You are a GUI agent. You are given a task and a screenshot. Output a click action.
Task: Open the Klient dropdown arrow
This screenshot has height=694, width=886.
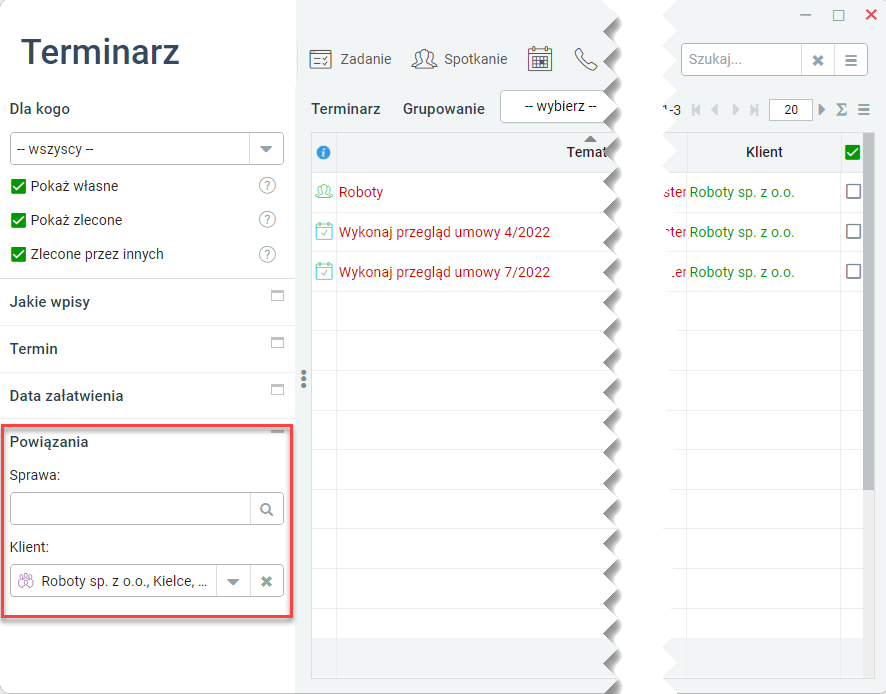(x=233, y=582)
